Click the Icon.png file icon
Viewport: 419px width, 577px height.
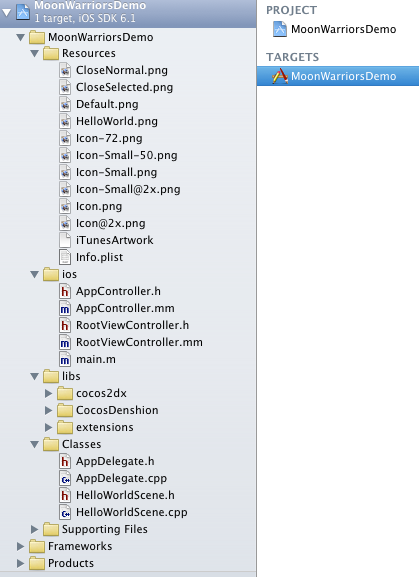[65, 206]
